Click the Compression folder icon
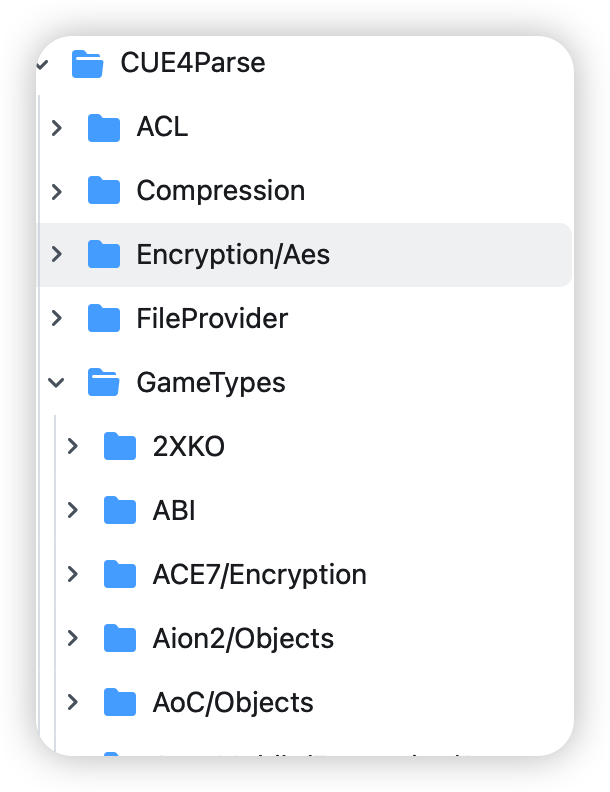610x792 pixels. click(103, 191)
